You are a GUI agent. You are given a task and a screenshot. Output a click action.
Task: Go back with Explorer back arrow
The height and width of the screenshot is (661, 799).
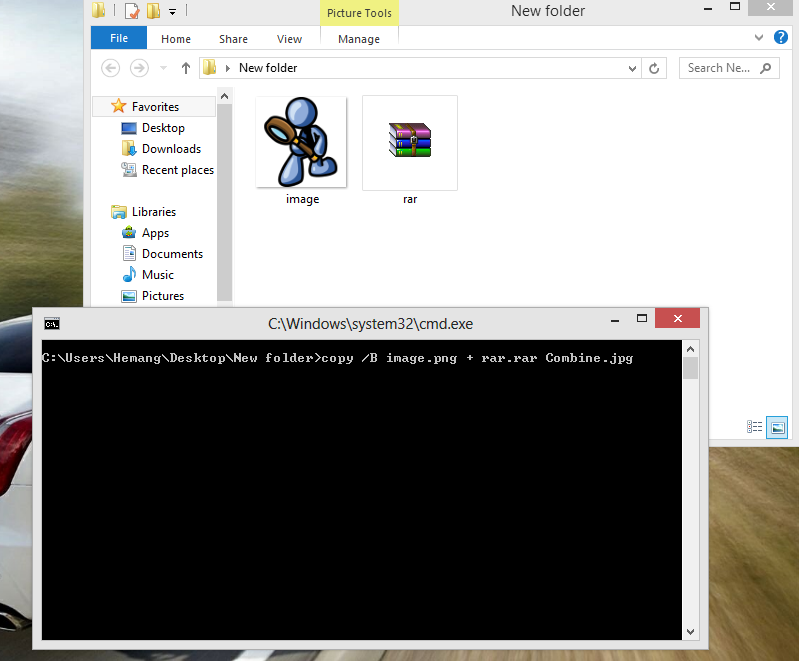pos(111,68)
